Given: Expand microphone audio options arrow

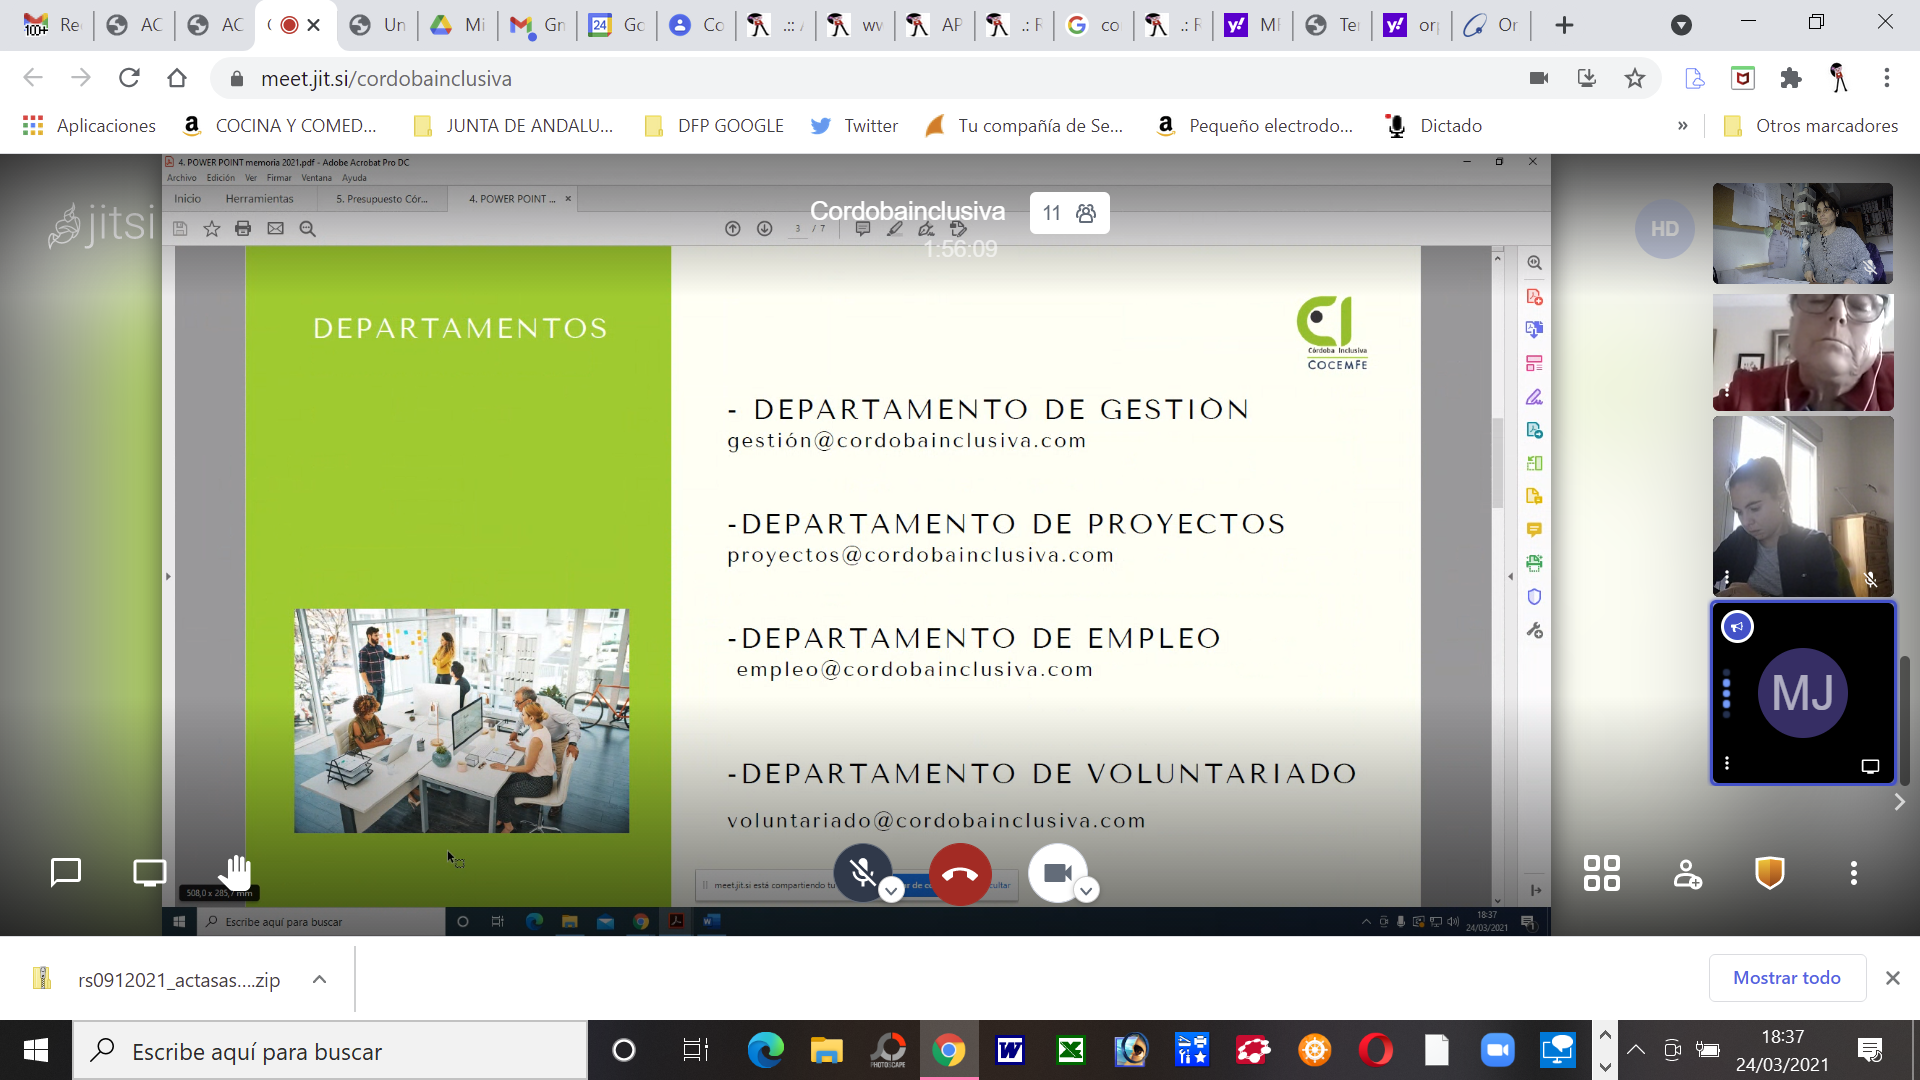Looking at the screenshot, I should click(891, 890).
